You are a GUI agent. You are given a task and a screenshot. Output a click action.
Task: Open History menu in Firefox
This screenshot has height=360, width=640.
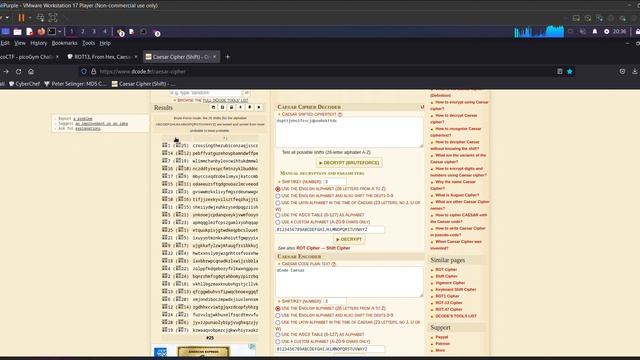pos(38,43)
